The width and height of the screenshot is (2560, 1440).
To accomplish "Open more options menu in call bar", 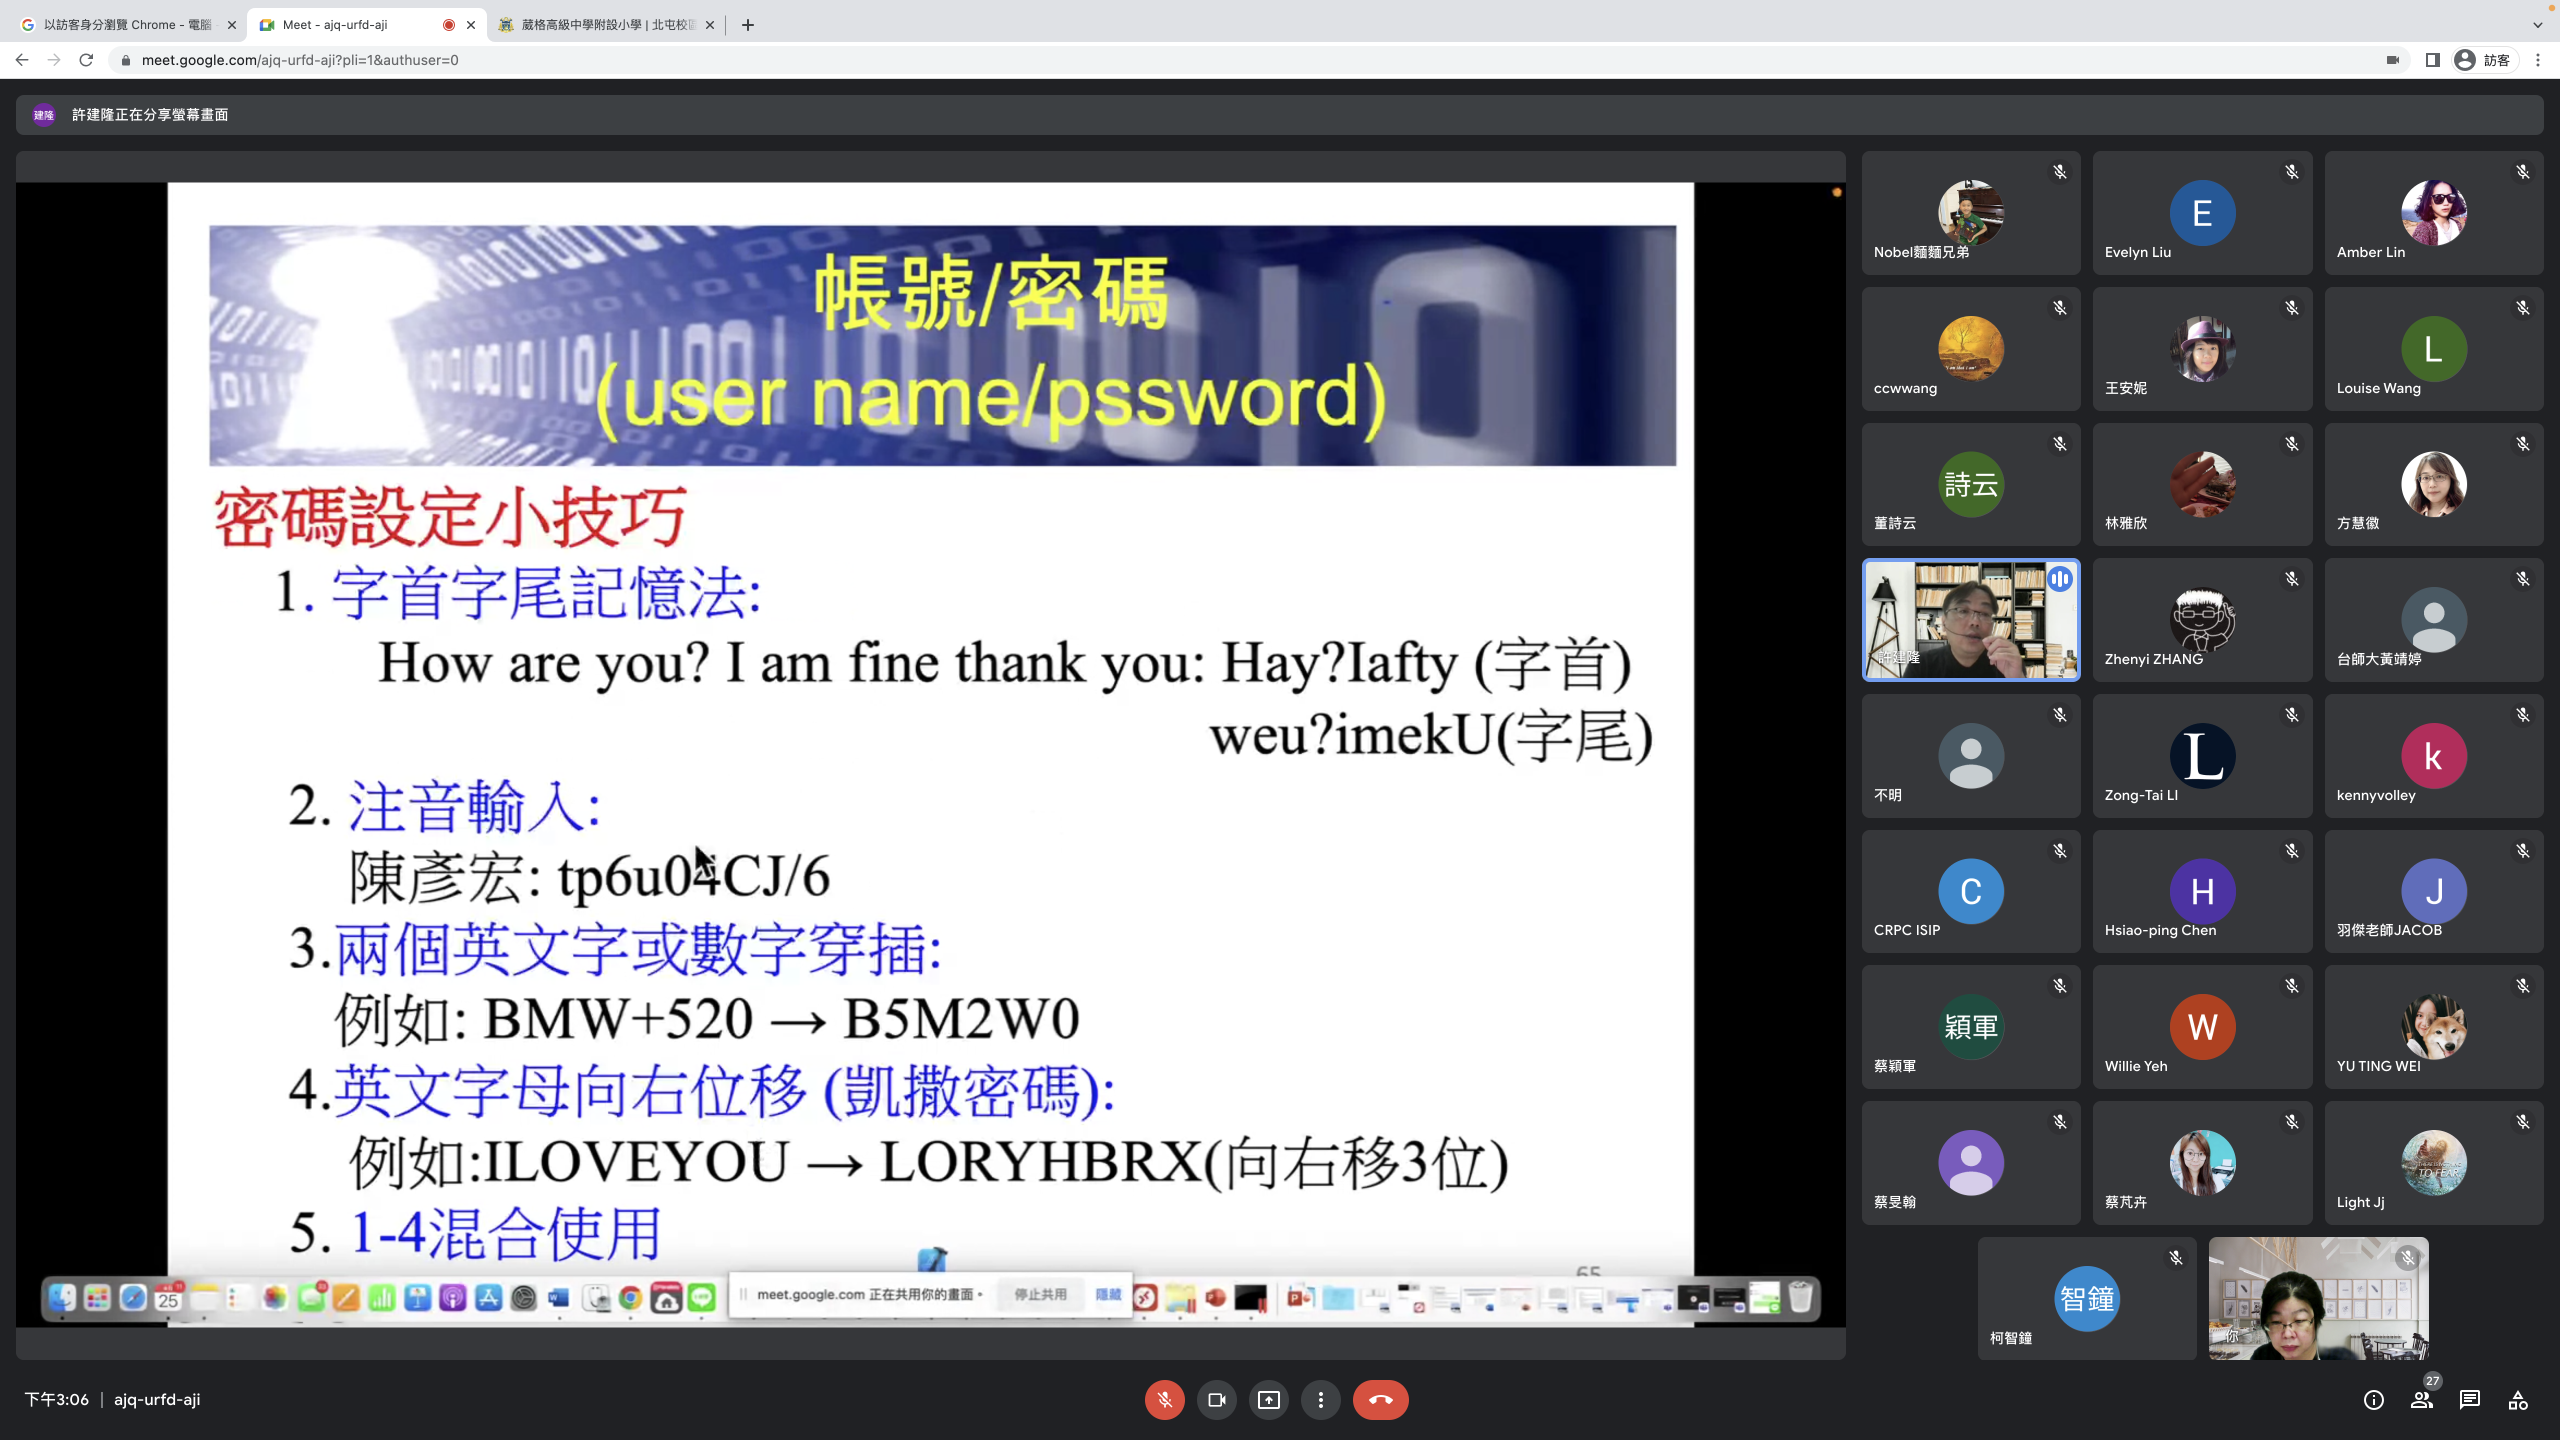I will [1320, 1400].
